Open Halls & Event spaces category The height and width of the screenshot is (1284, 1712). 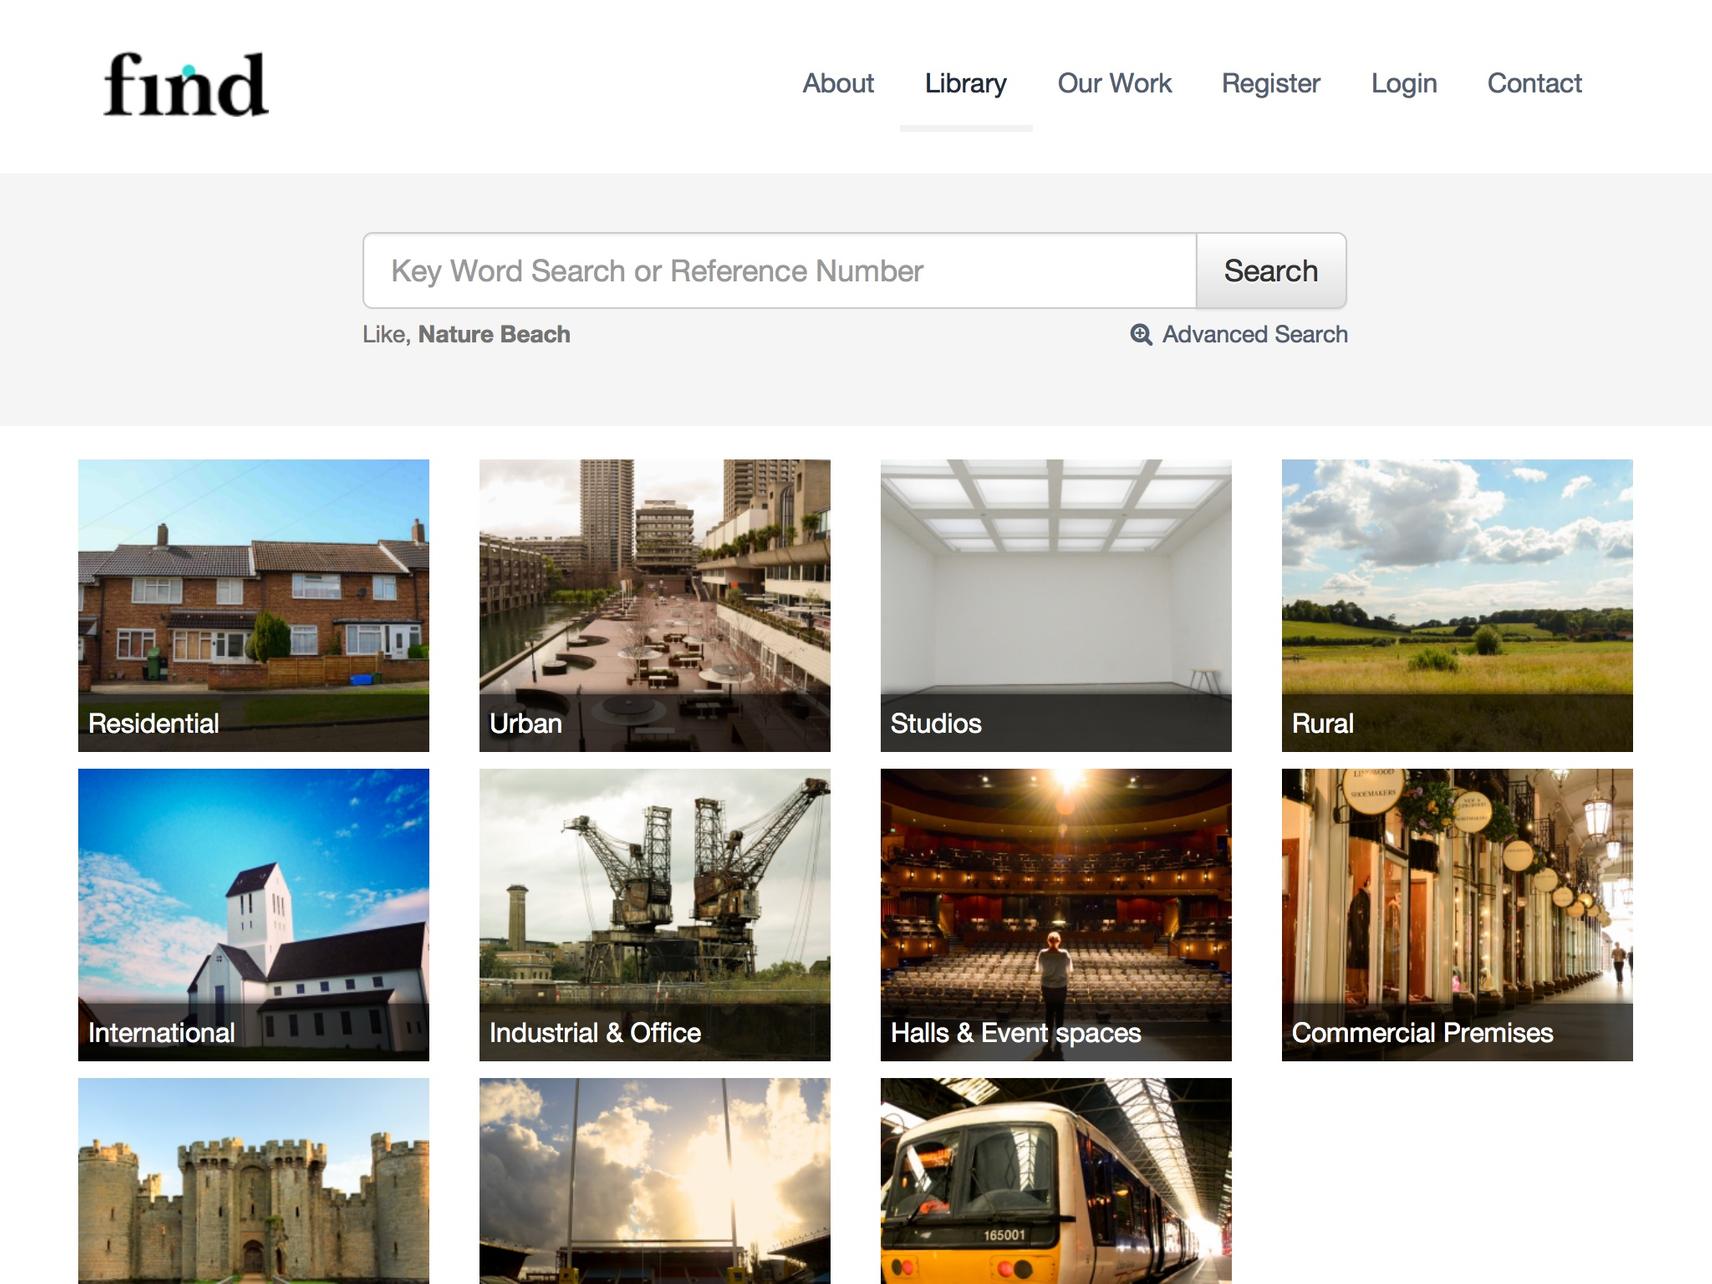click(1056, 915)
